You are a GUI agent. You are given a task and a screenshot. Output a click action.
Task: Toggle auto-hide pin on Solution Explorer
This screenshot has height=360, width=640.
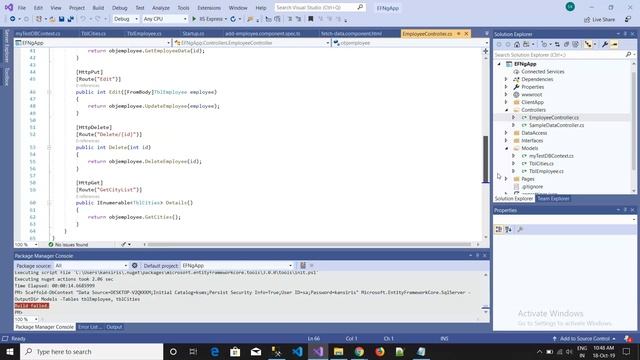pos(625,34)
